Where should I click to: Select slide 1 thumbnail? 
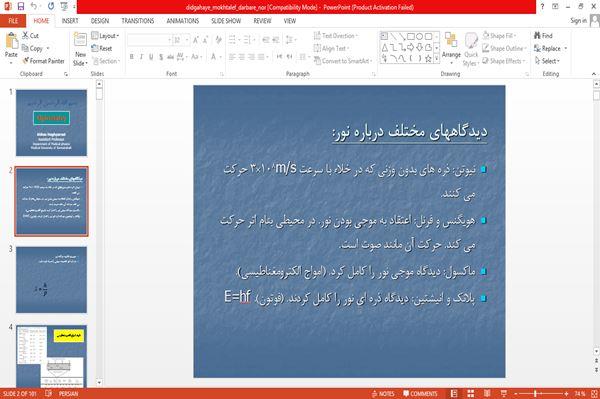tap(51, 123)
